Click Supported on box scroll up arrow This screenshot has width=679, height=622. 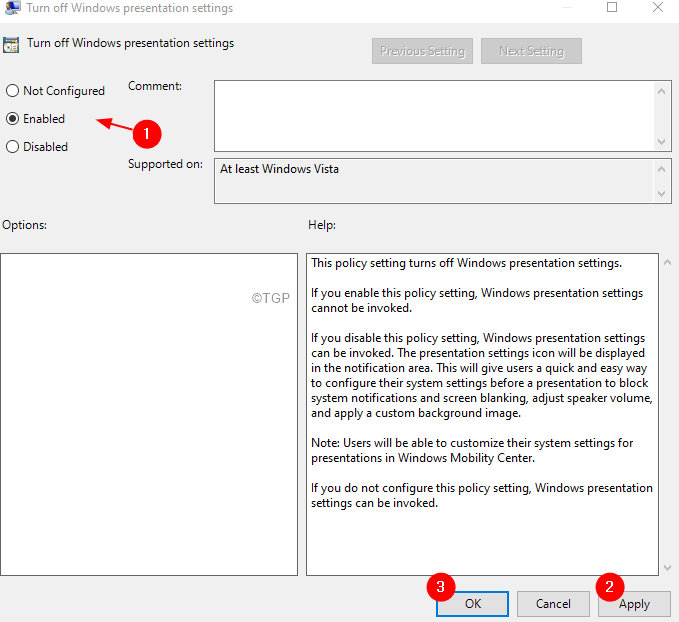click(661, 169)
